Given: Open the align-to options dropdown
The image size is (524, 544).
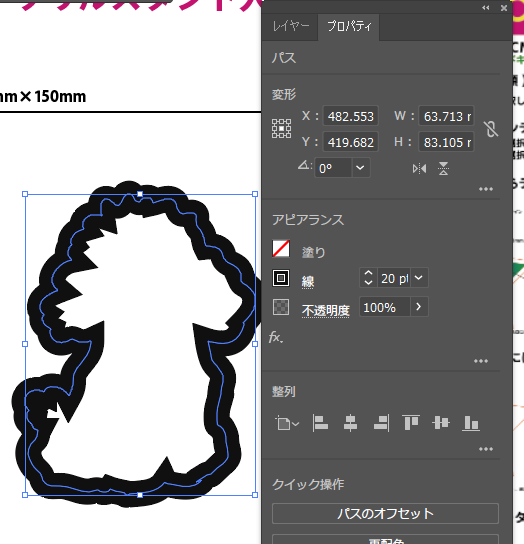Looking at the screenshot, I should pyautogui.click(x=287, y=424).
